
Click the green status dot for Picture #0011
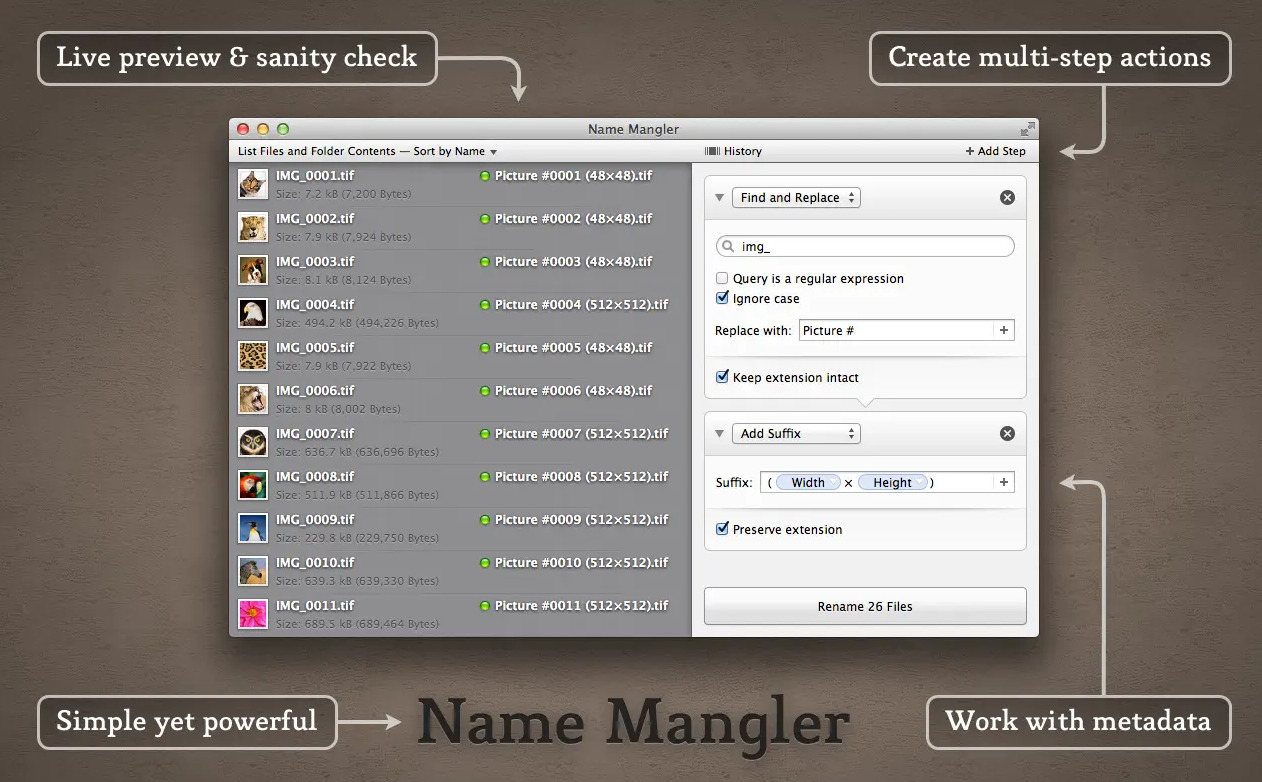[485, 606]
